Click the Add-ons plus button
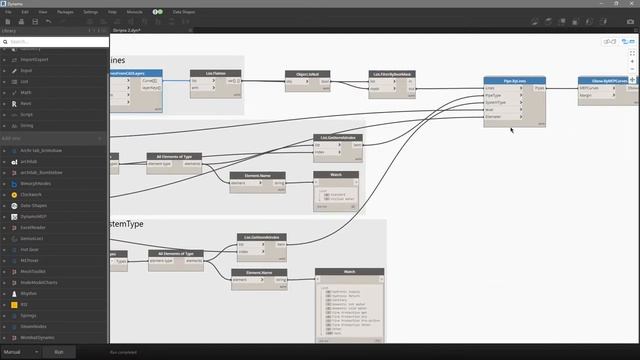Screen dimensions: 640x360 (100, 138)
